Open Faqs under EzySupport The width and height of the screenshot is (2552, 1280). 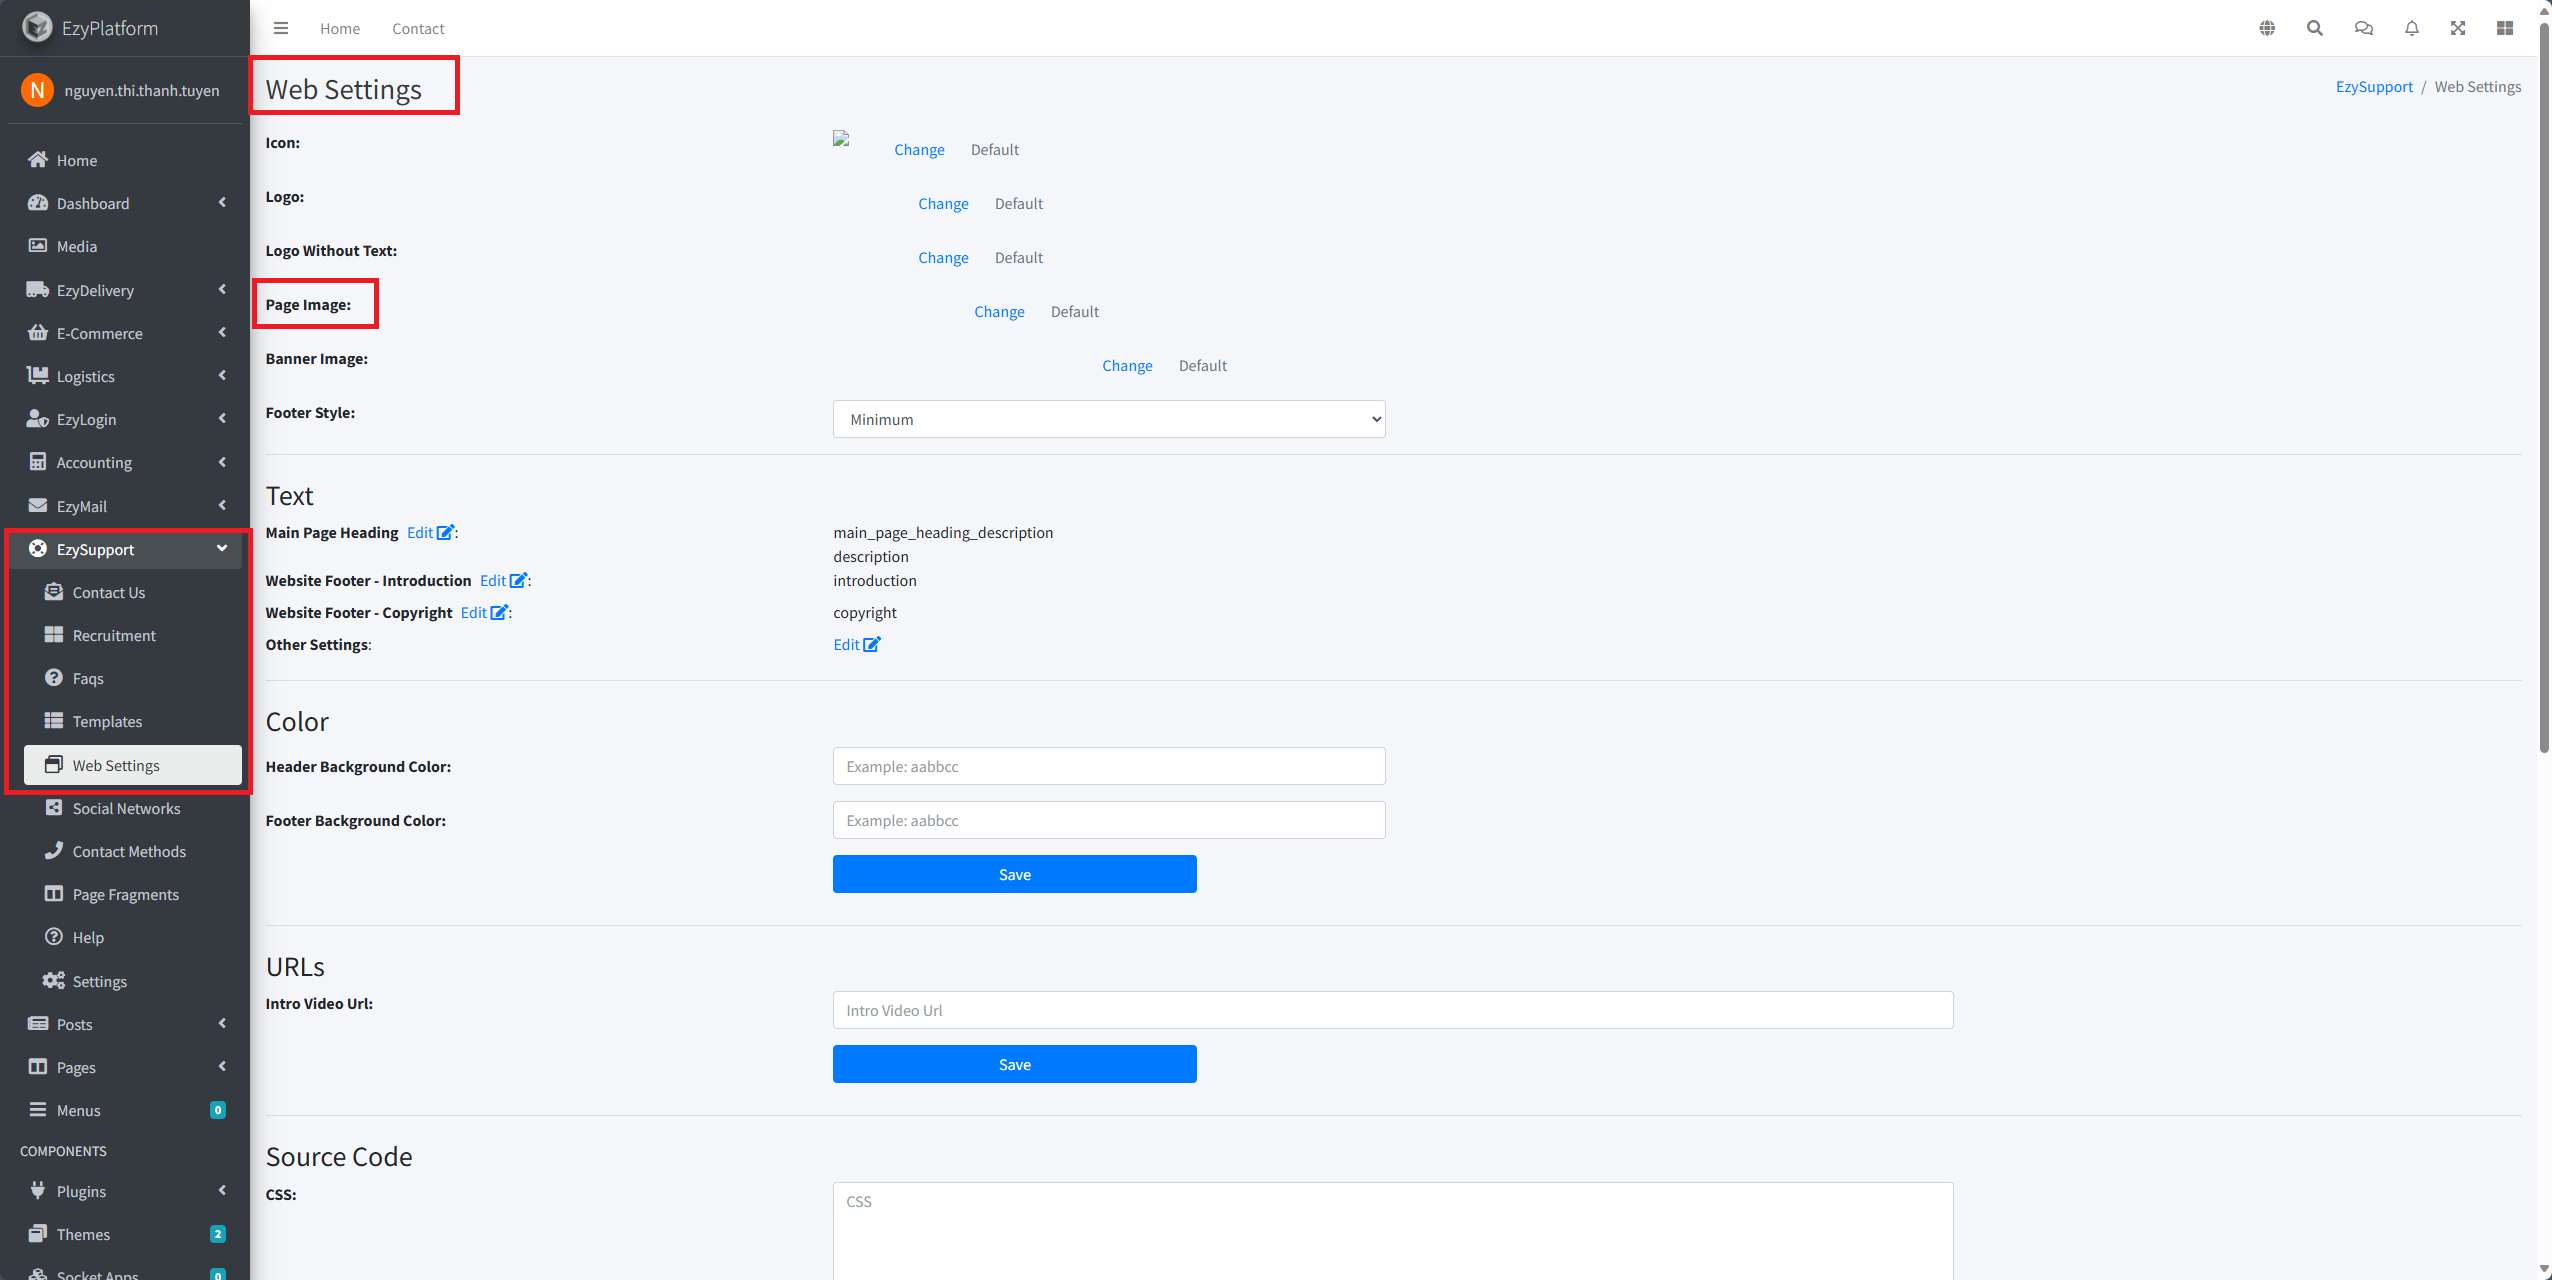133,678
